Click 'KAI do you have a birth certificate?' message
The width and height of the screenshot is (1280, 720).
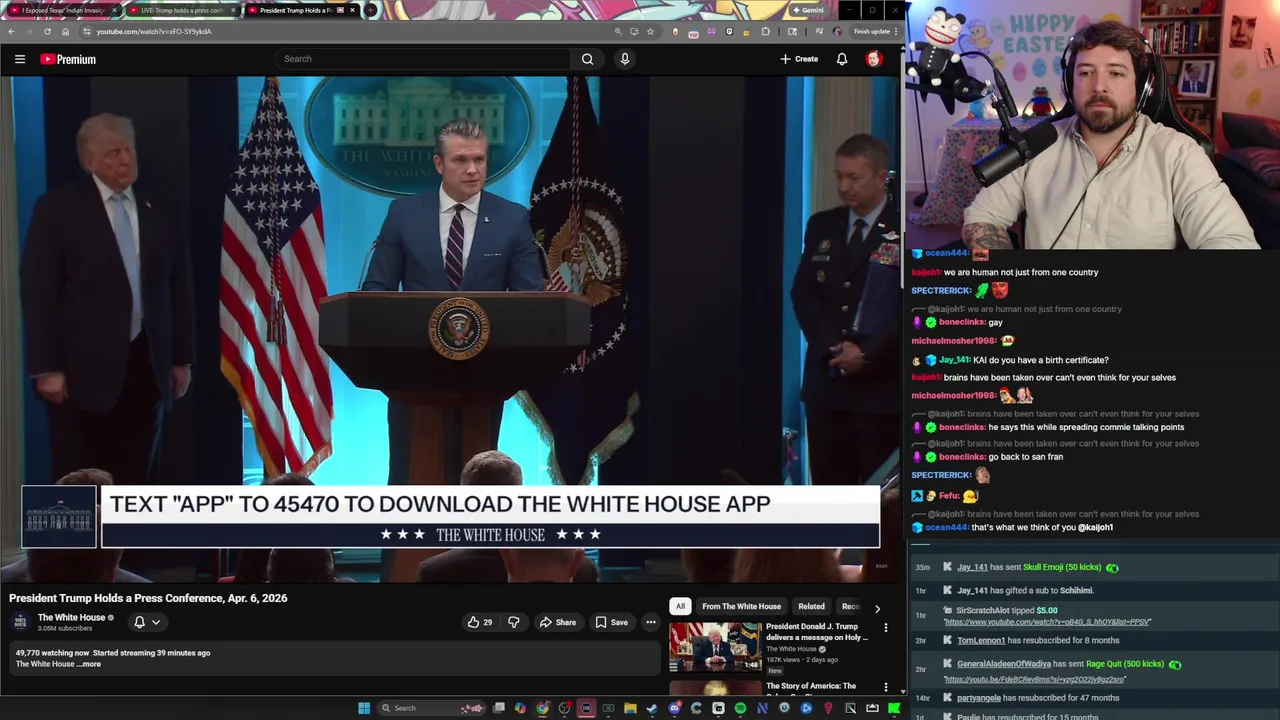pyautogui.click(x=1040, y=360)
